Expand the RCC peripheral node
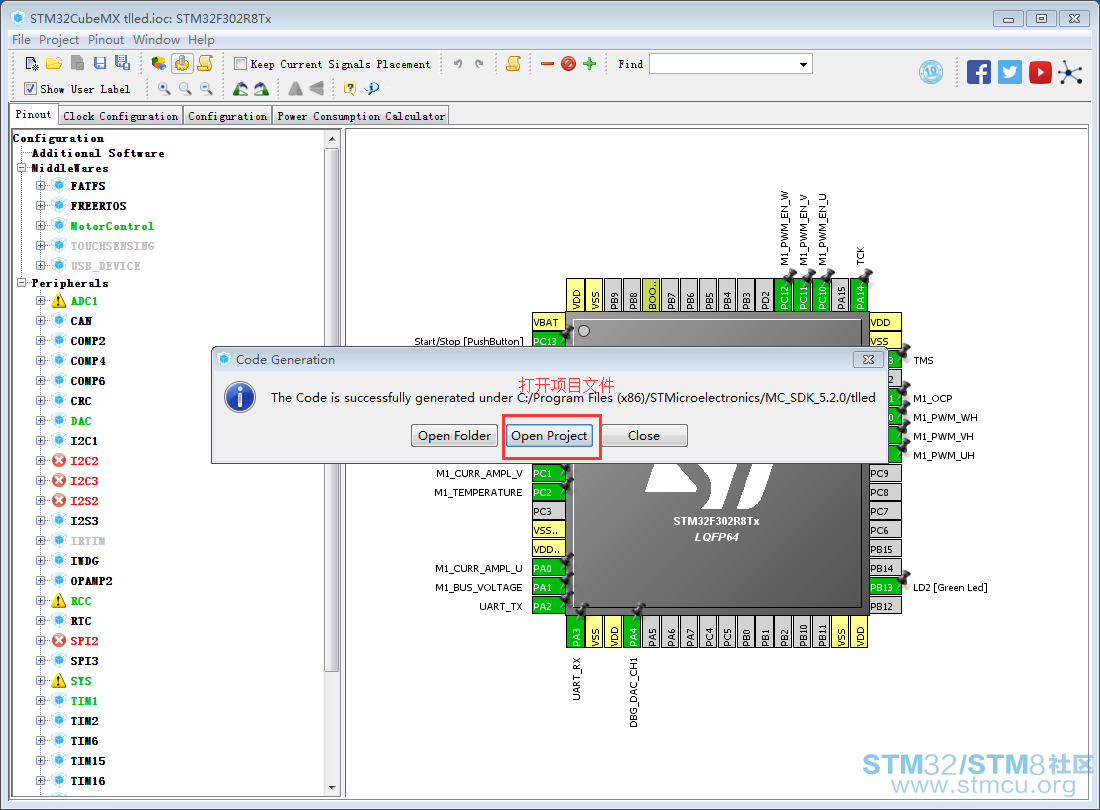This screenshot has width=1100, height=810. (41, 601)
